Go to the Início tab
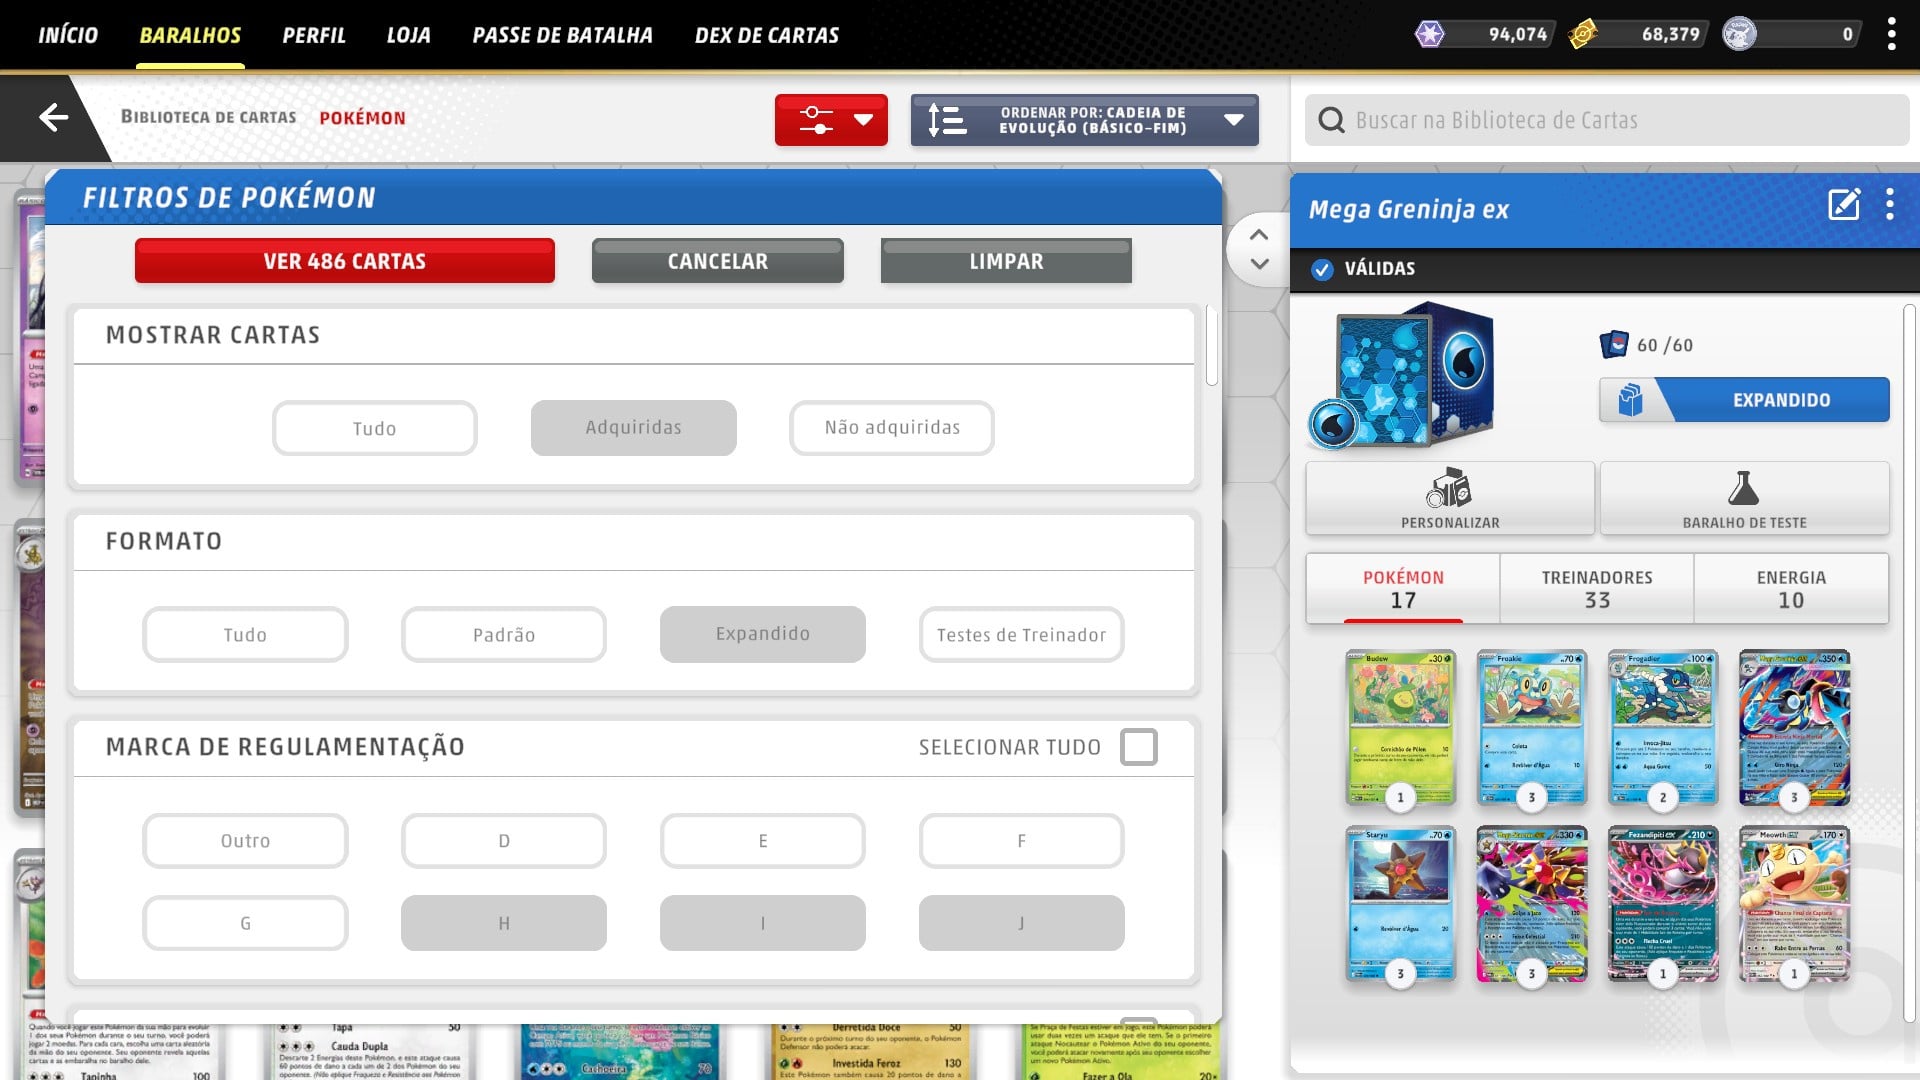This screenshot has width=1920, height=1080. (x=68, y=35)
